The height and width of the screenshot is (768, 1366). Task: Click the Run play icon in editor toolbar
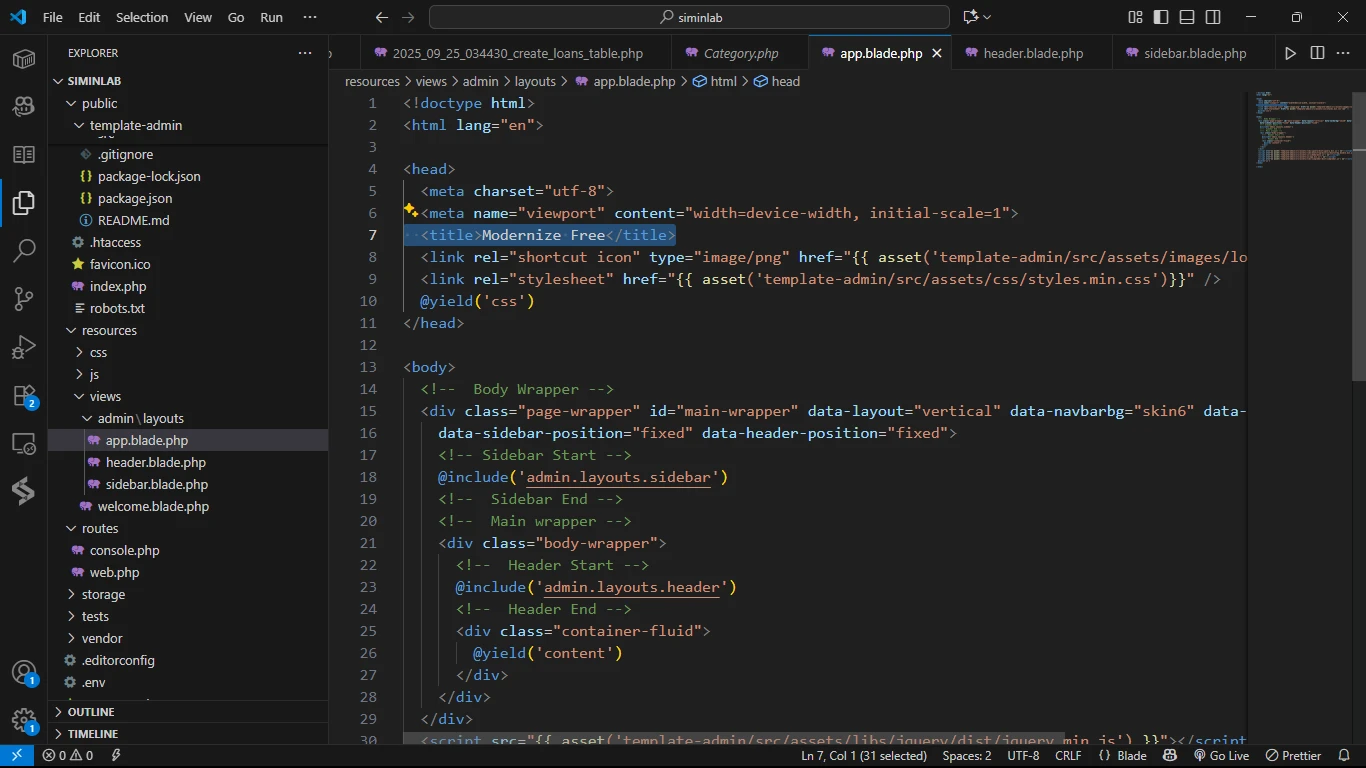1291,53
